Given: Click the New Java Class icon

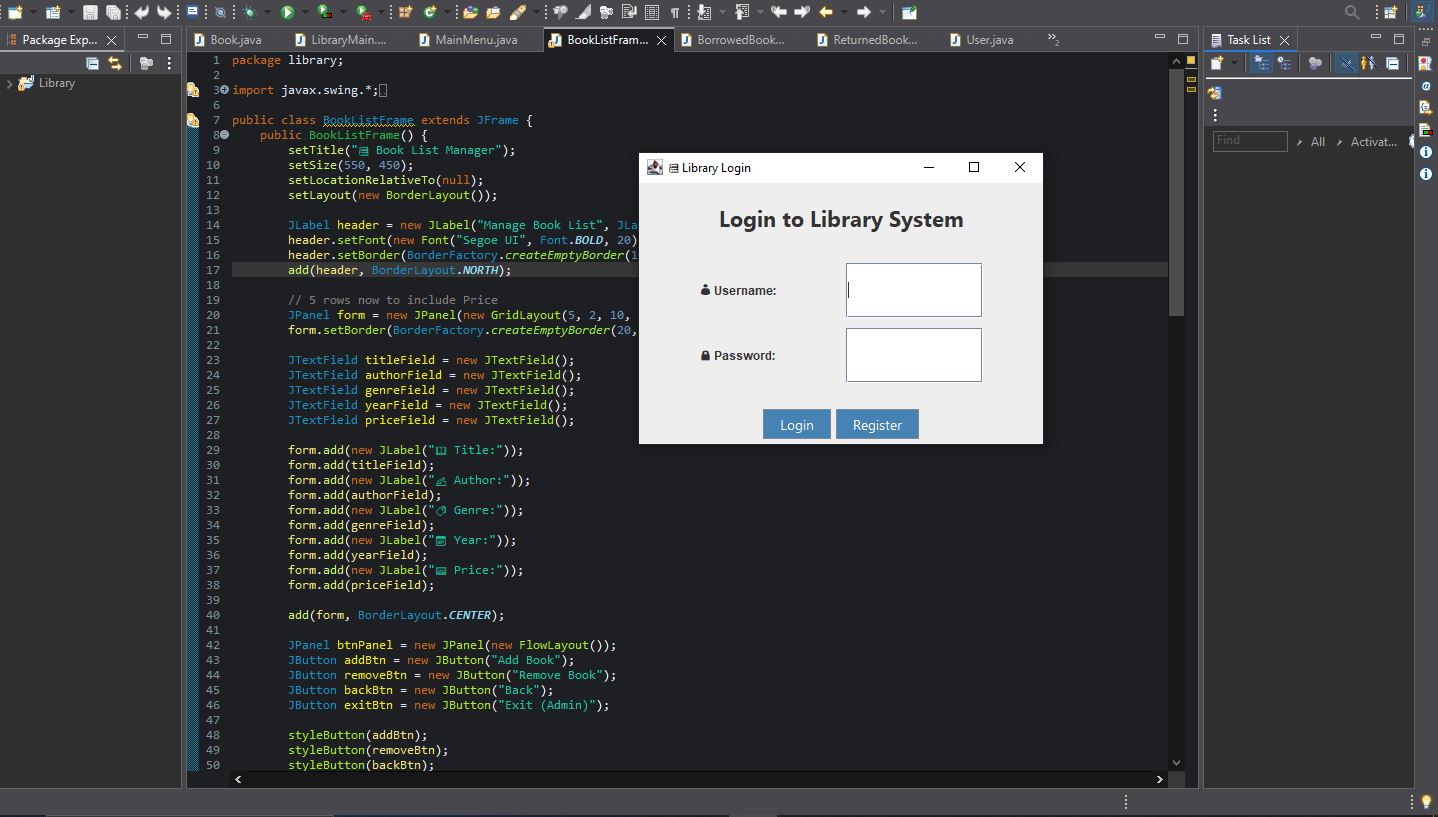Looking at the screenshot, I should point(430,12).
